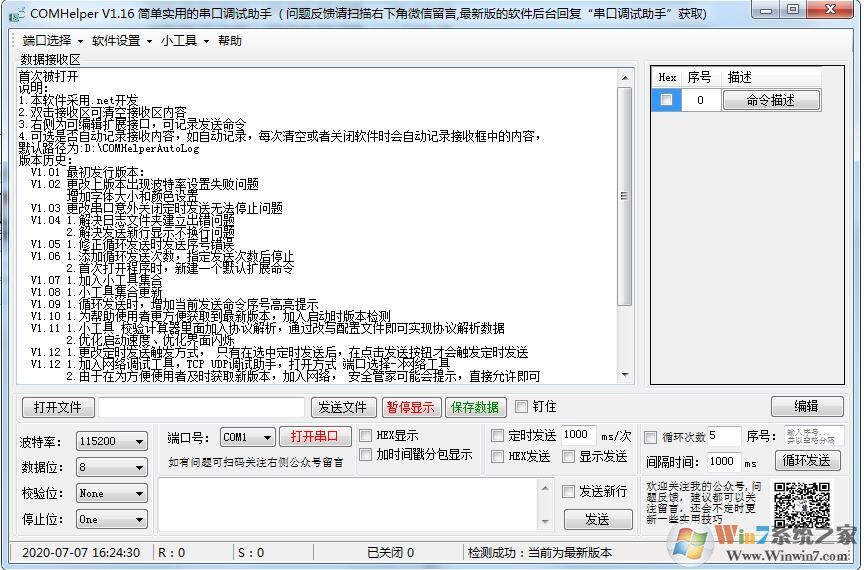Viewport: 864px width, 570px height.
Task: Toggle the 显示发送 checkbox
Action: 568,456
